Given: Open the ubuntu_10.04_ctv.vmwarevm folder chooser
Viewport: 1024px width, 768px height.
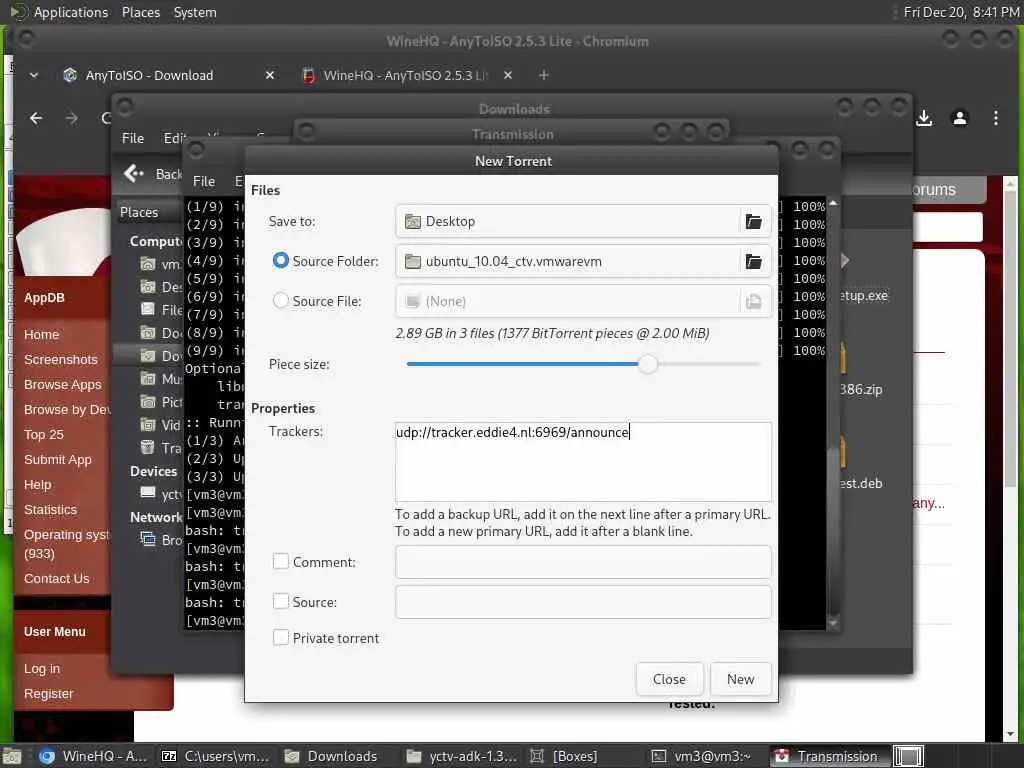Looking at the screenshot, I should click(x=583, y=261).
